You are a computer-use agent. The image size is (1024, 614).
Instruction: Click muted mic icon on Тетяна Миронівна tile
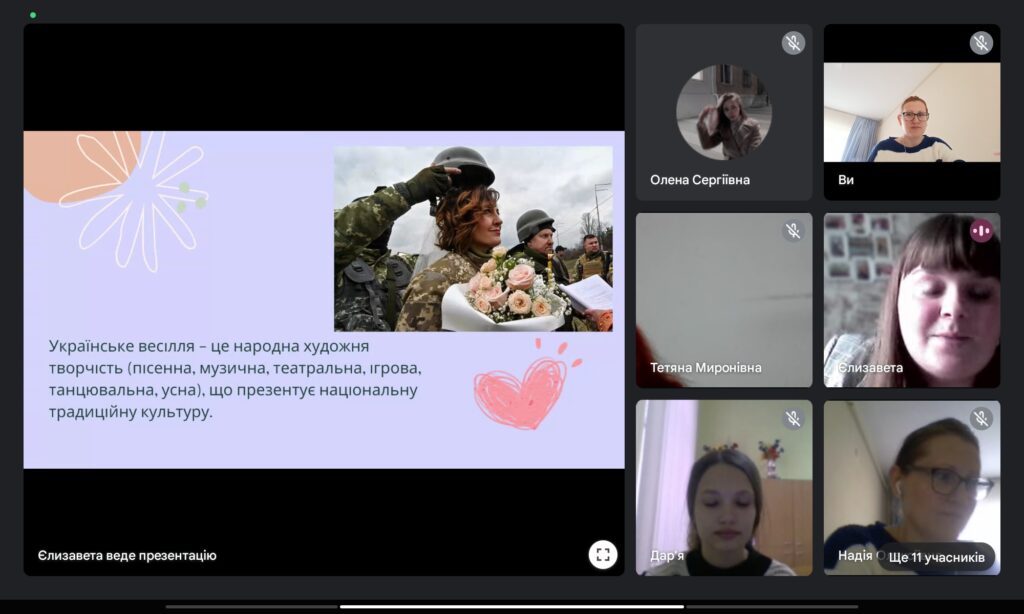coord(793,231)
